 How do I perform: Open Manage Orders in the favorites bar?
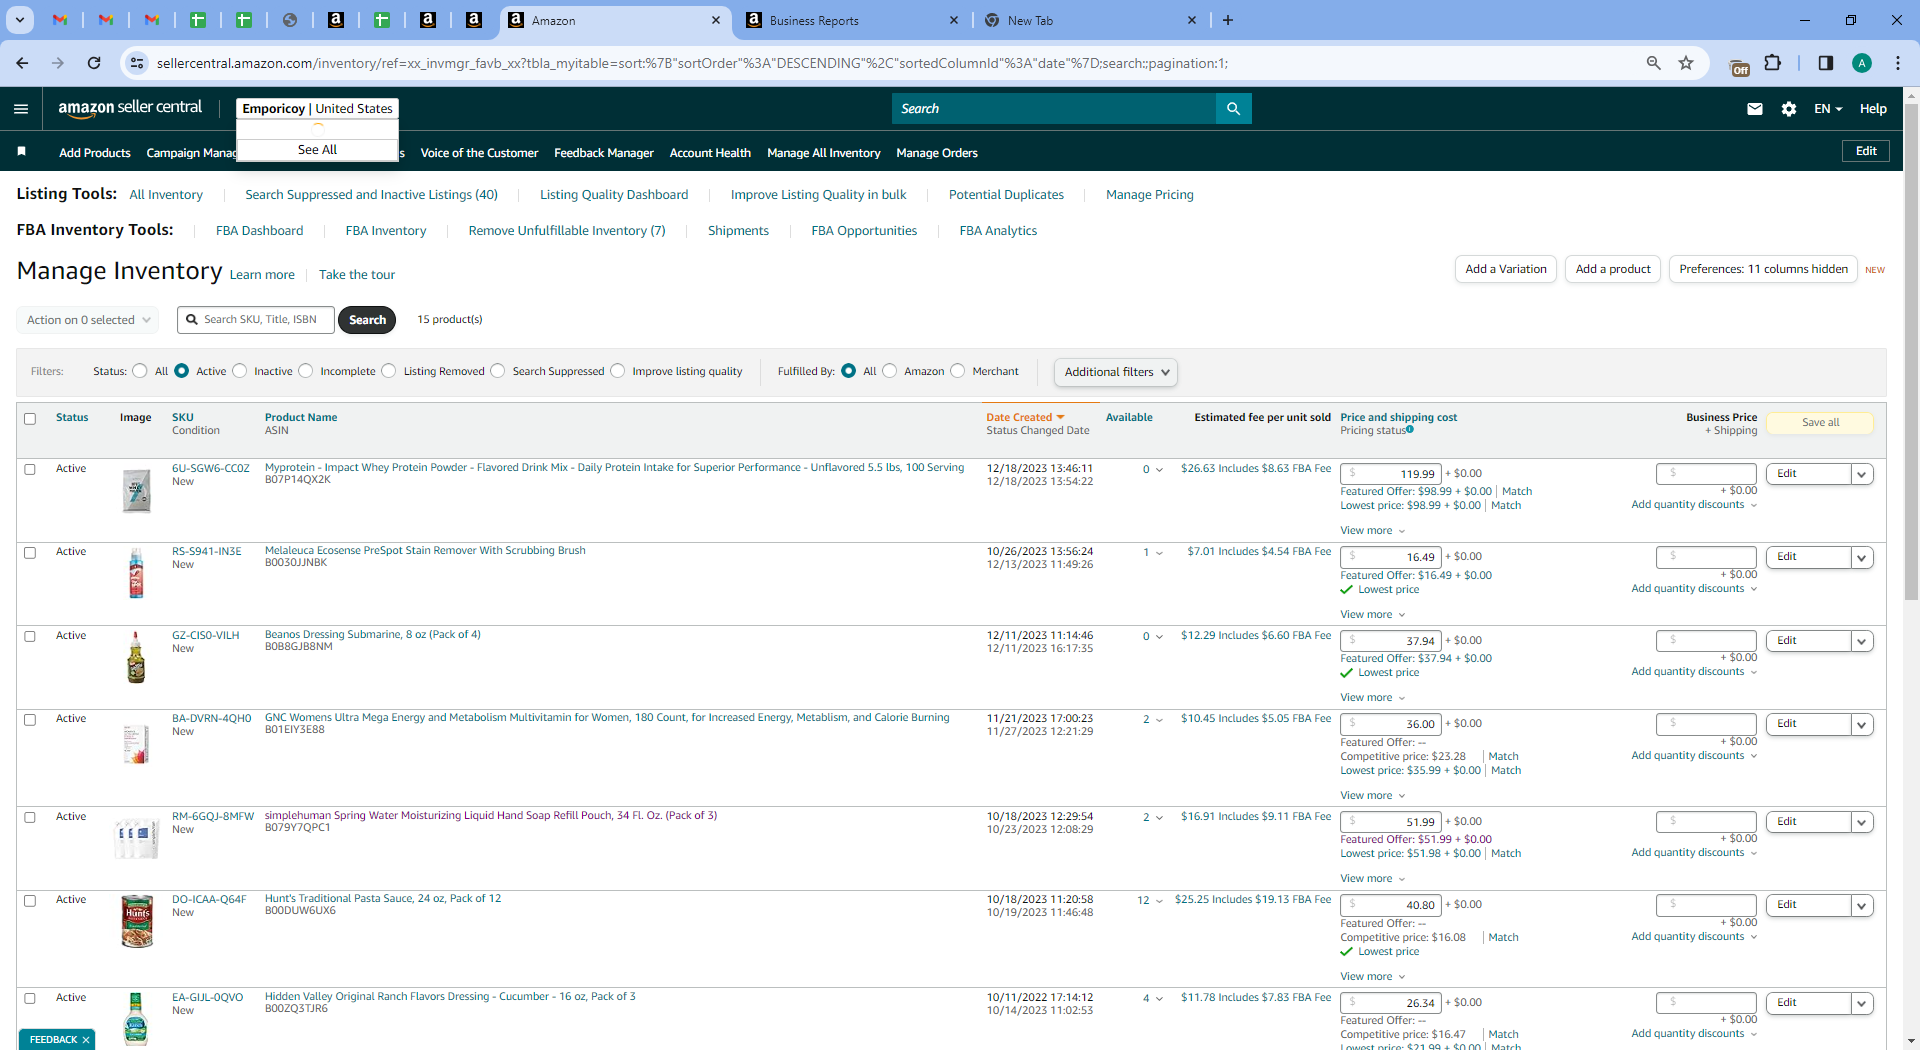[937, 153]
